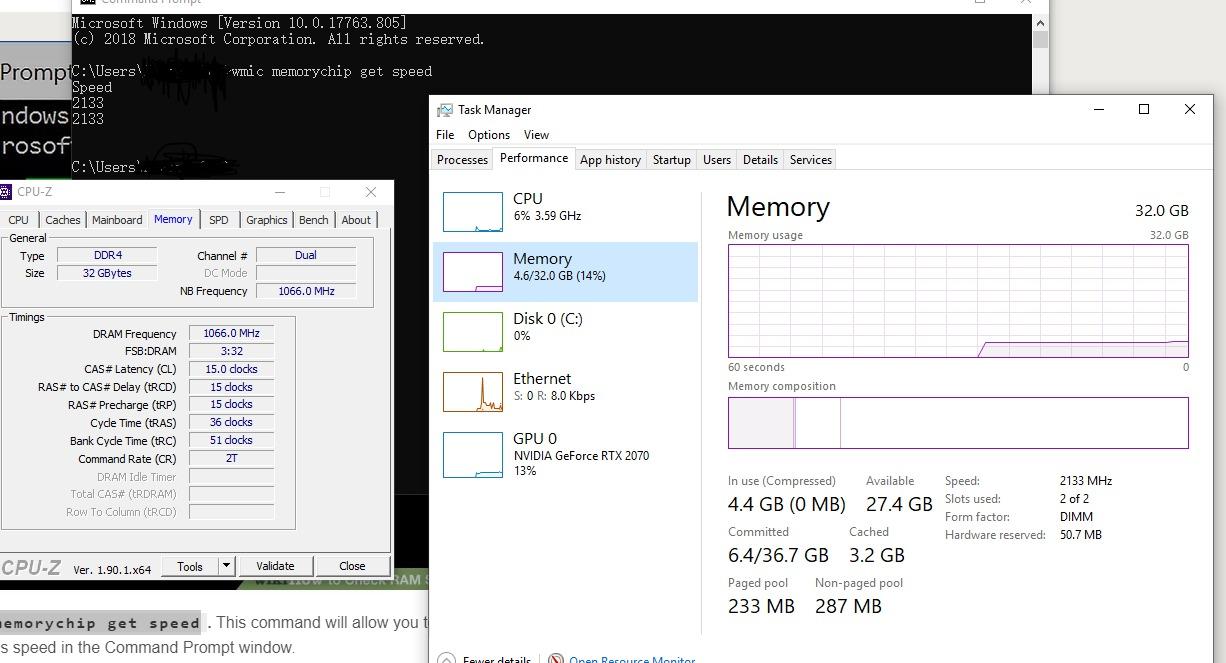Click the Task Manager title bar icon
This screenshot has width=1226, height=663.
click(x=445, y=110)
